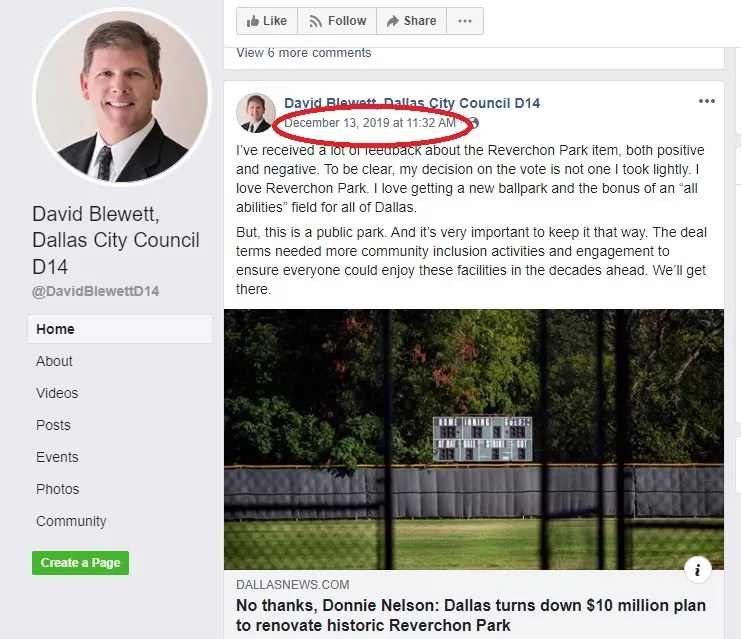Switch to the Events section

[x=57, y=457]
